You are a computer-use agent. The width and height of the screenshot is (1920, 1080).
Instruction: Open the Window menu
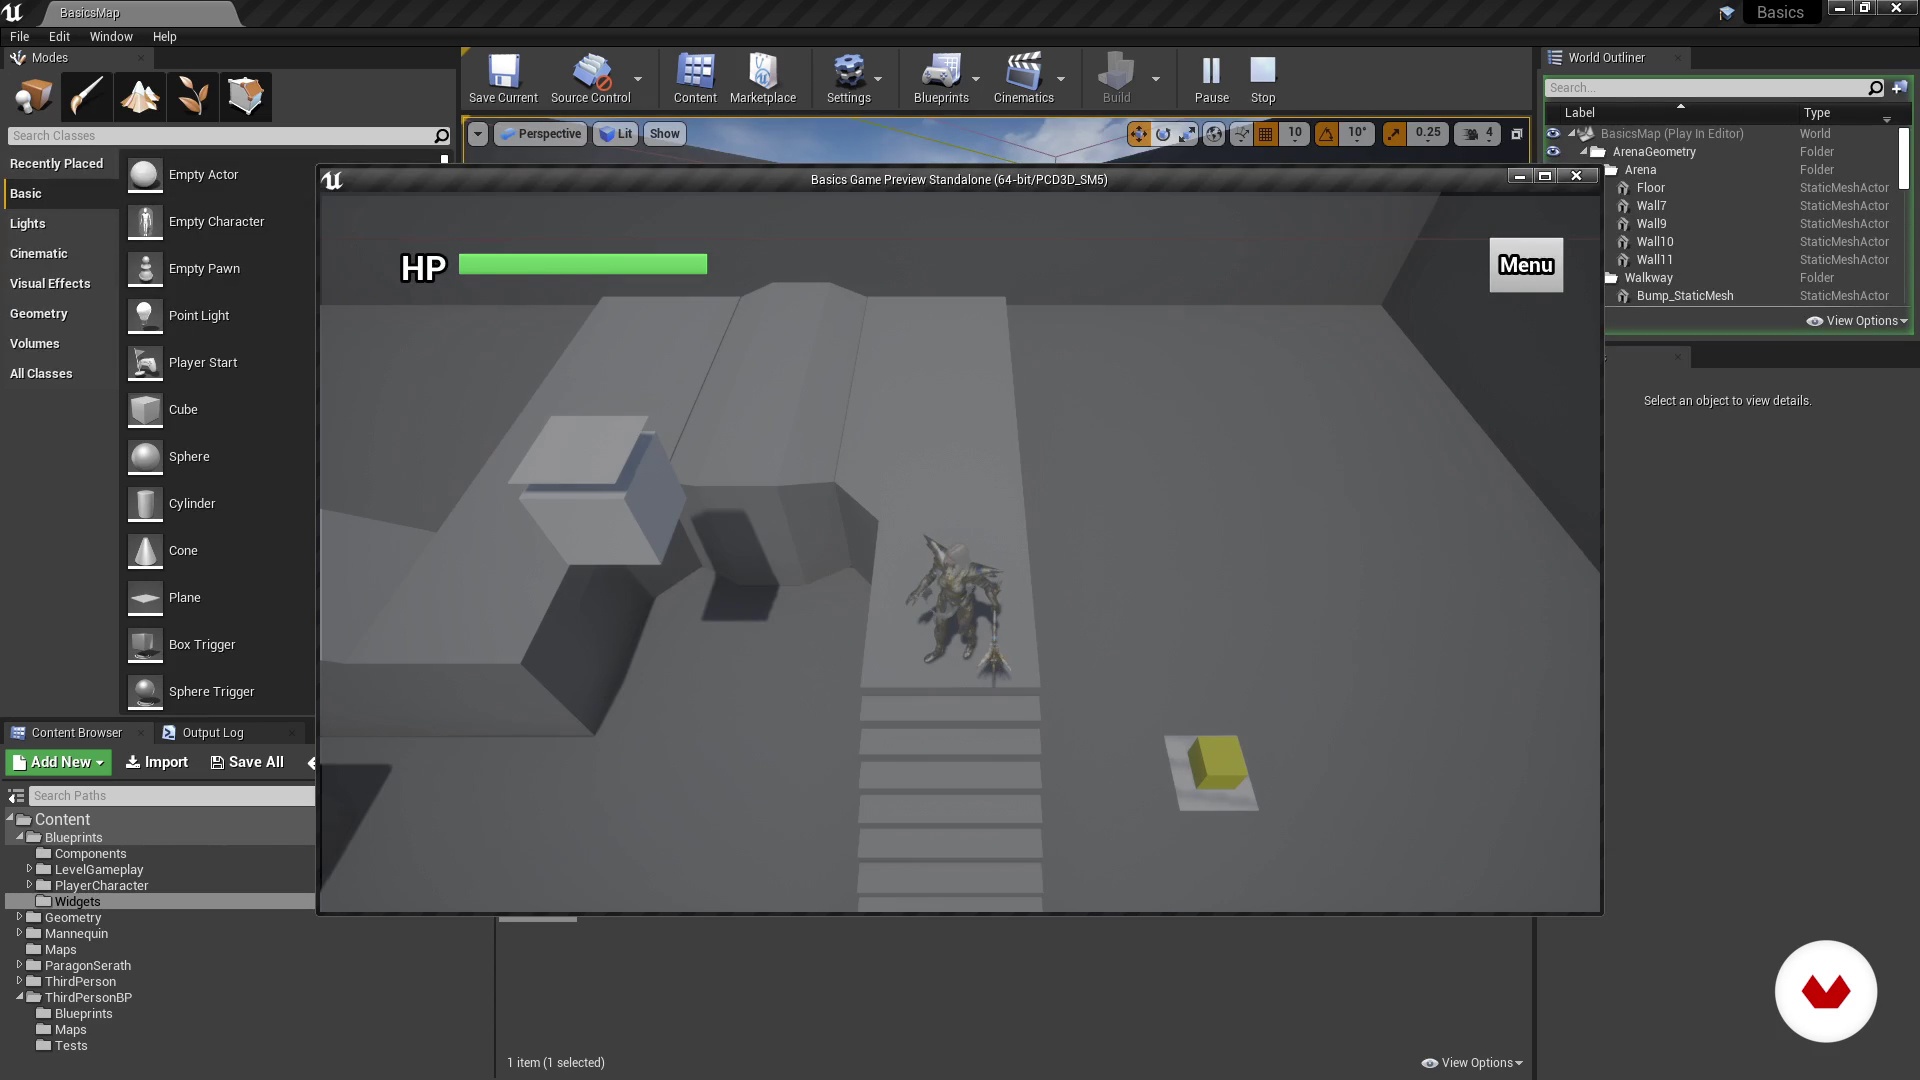pos(111,37)
